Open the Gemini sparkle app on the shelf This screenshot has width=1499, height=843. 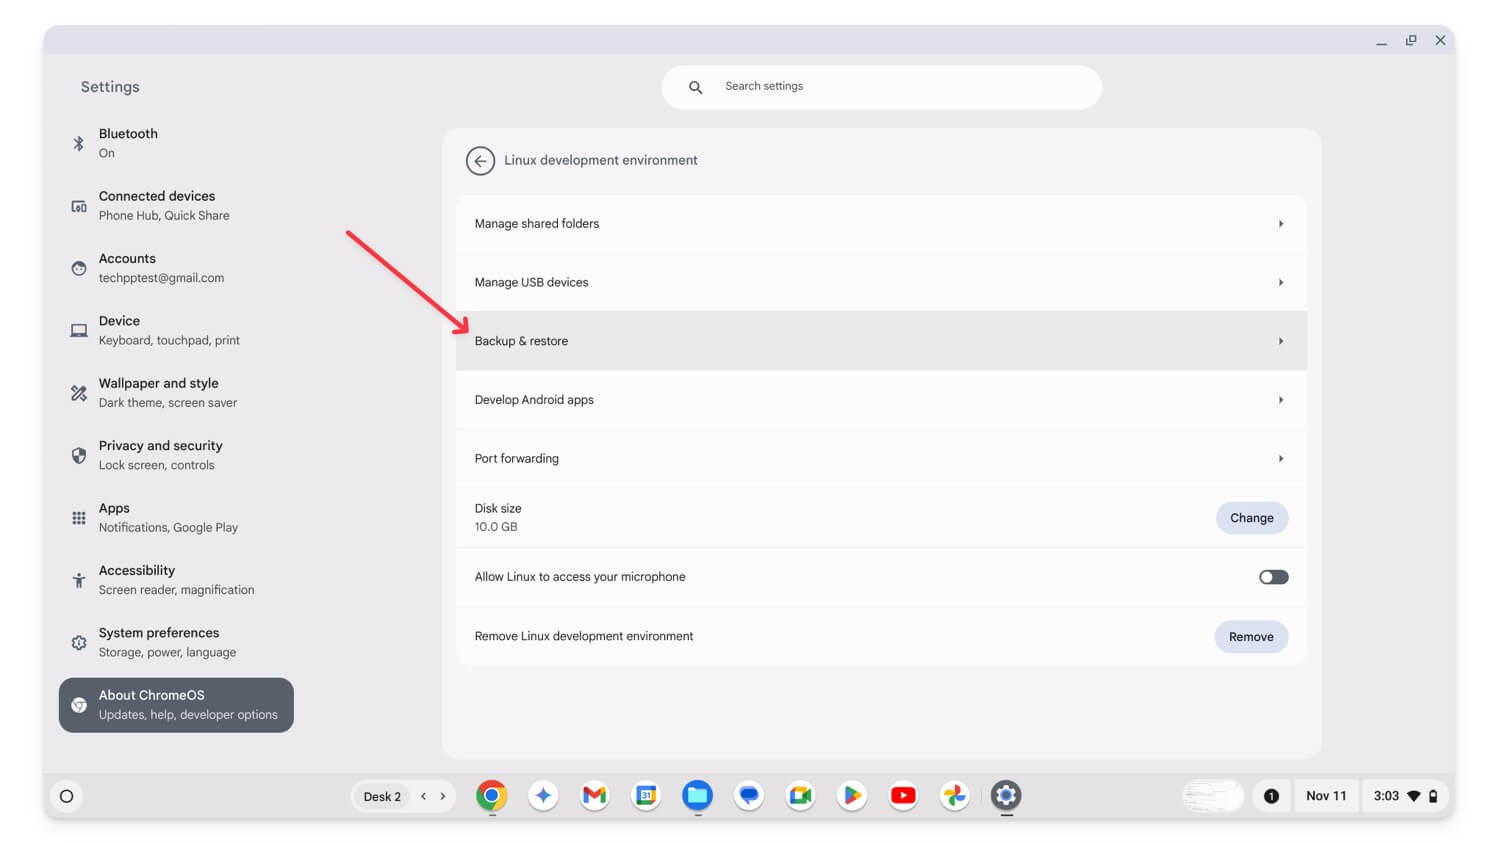[543, 796]
